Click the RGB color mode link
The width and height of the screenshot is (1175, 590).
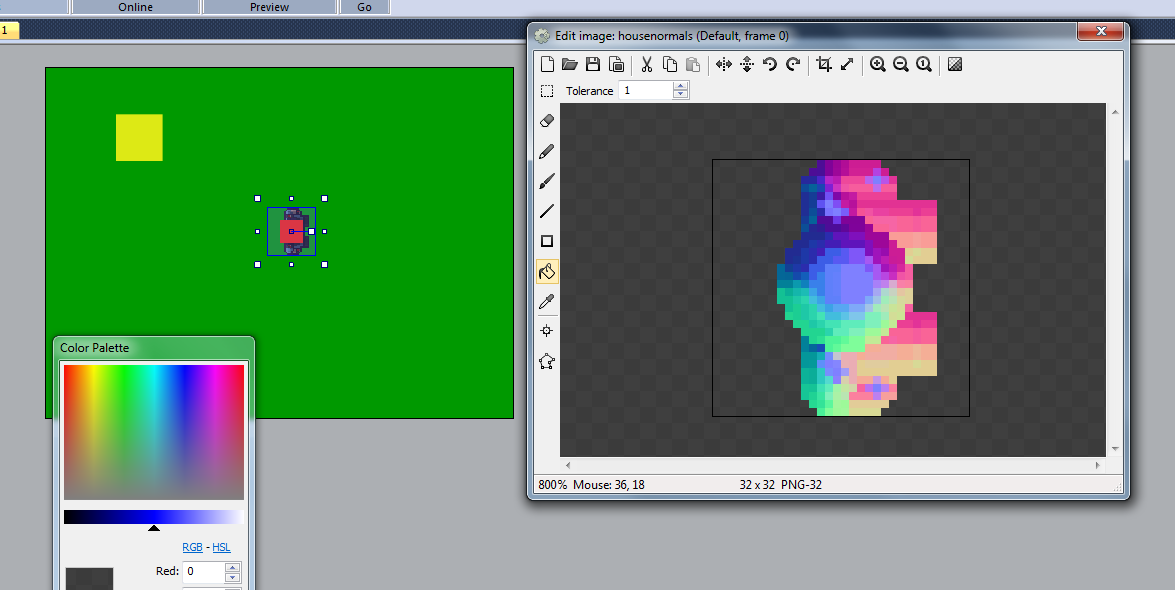coord(192,547)
